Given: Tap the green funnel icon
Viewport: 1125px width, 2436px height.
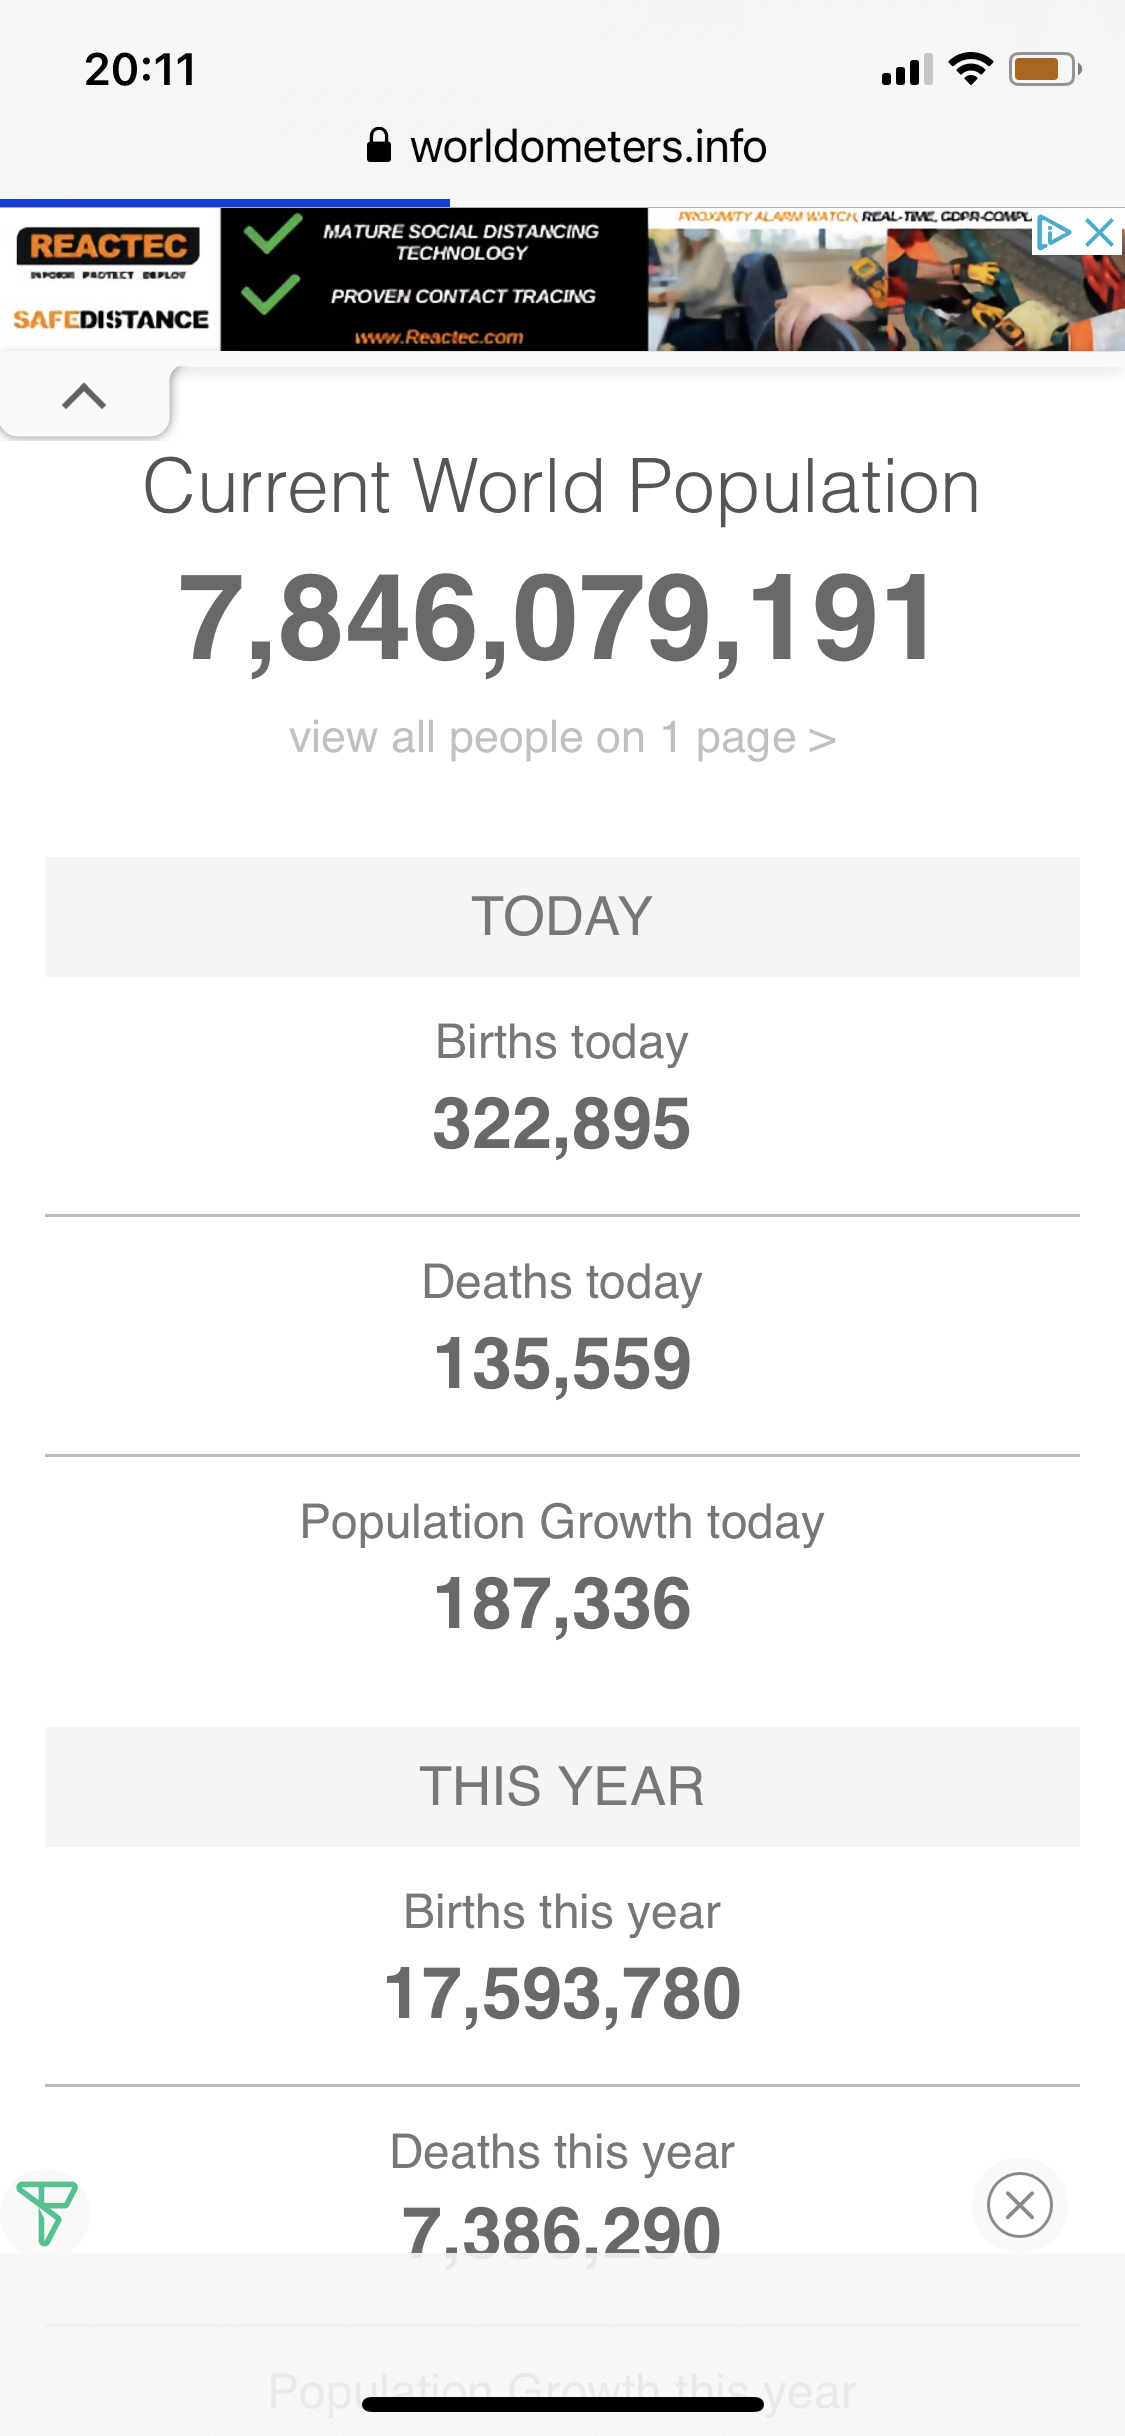Looking at the screenshot, I should point(46,2212).
